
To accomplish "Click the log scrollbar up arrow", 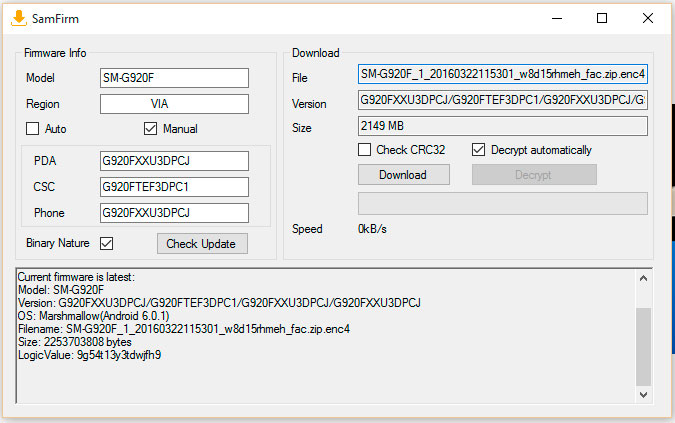I will [644, 278].
